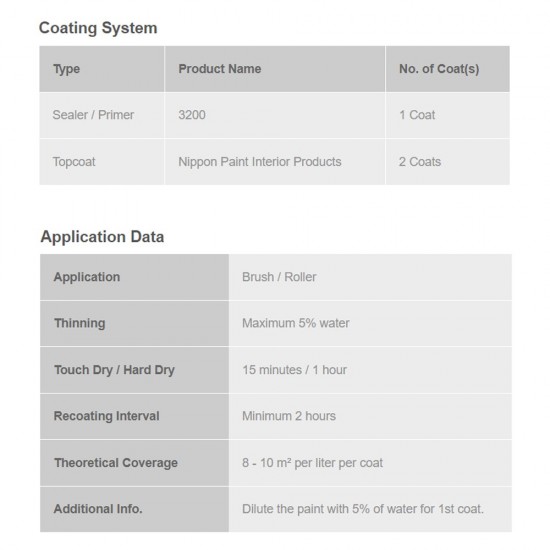Click the 2 Coats cell
Screen dimensions: 550x550
click(x=448, y=162)
